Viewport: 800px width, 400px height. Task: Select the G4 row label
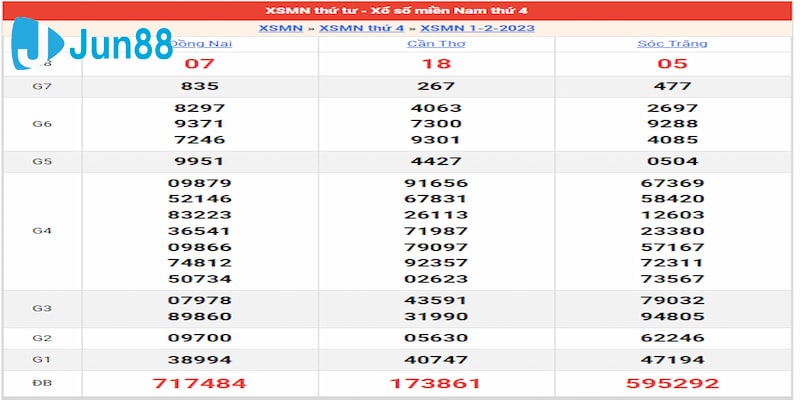[42, 230]
